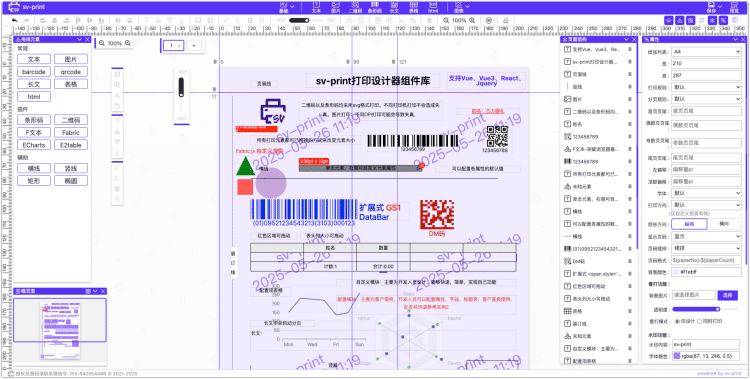The image size is (750, 379).
Task: Click the E2table plugin button
Action: (x=71, y=145)
